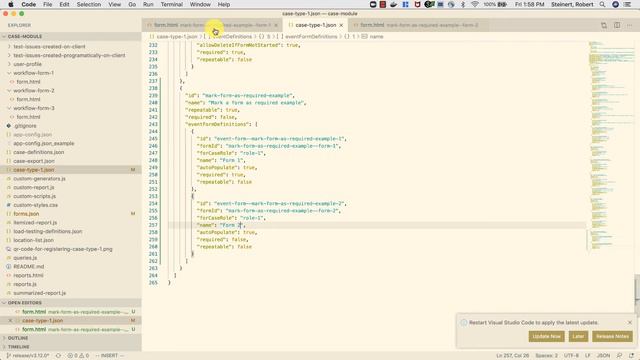Change the LF end-of-line sequence
640x360 pixels.
tap(588, 356)
